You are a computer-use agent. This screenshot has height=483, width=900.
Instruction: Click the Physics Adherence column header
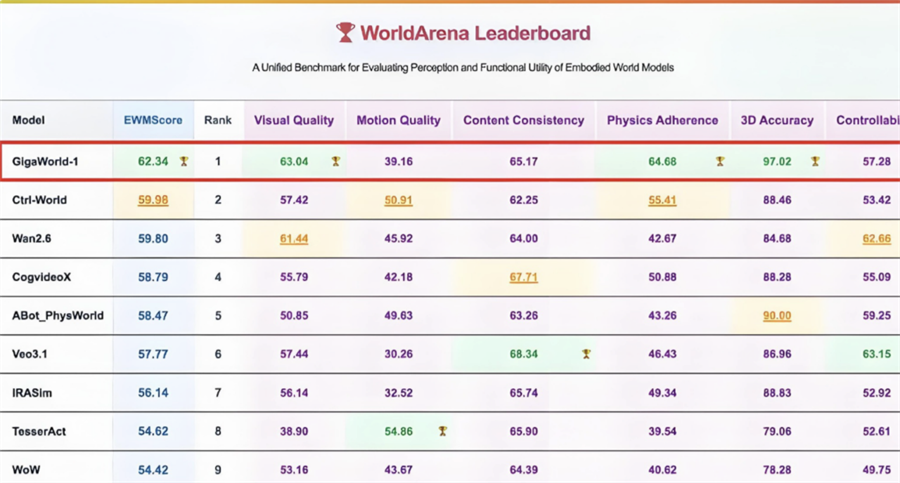point(662,120)
